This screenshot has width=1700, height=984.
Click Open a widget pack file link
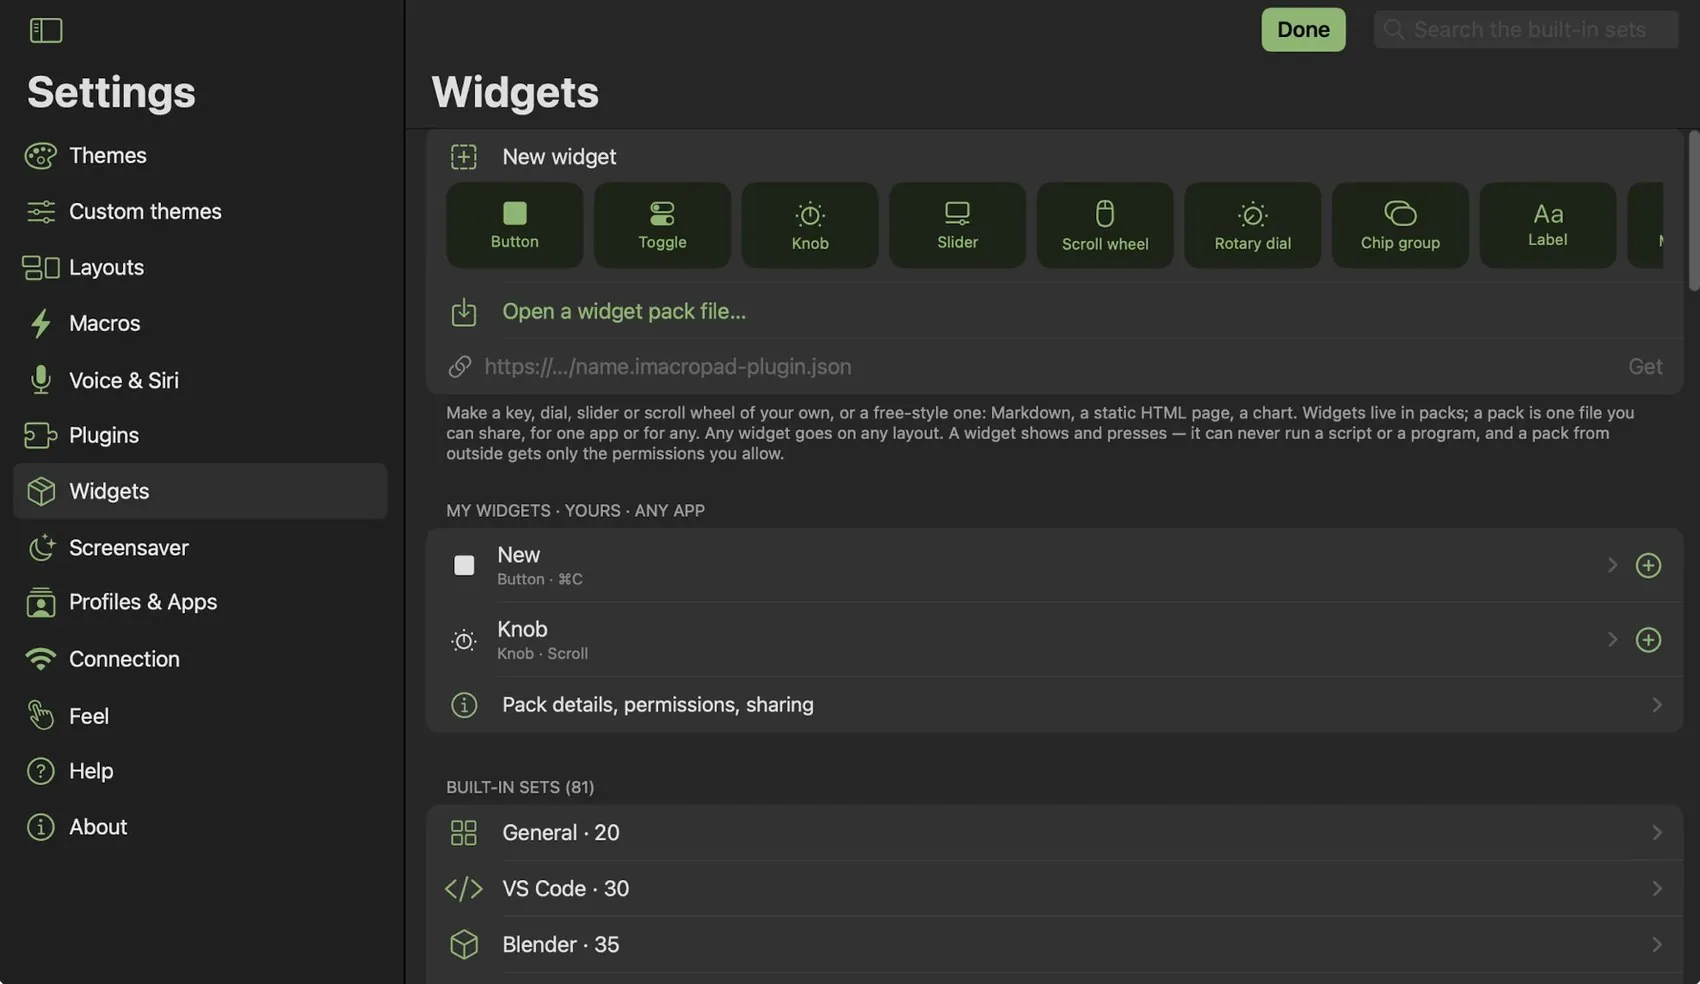pos(624,311)
